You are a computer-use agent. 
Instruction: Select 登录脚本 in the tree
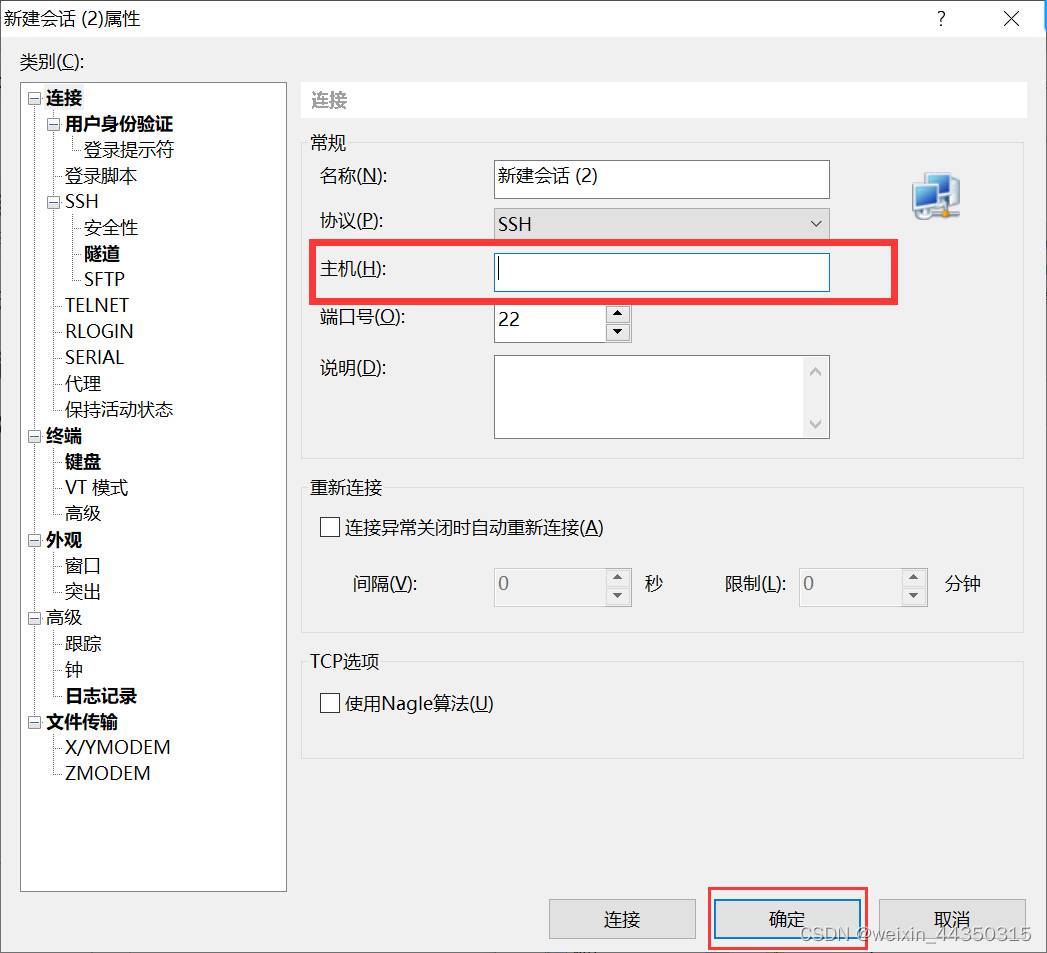click(x=101, y=176)
